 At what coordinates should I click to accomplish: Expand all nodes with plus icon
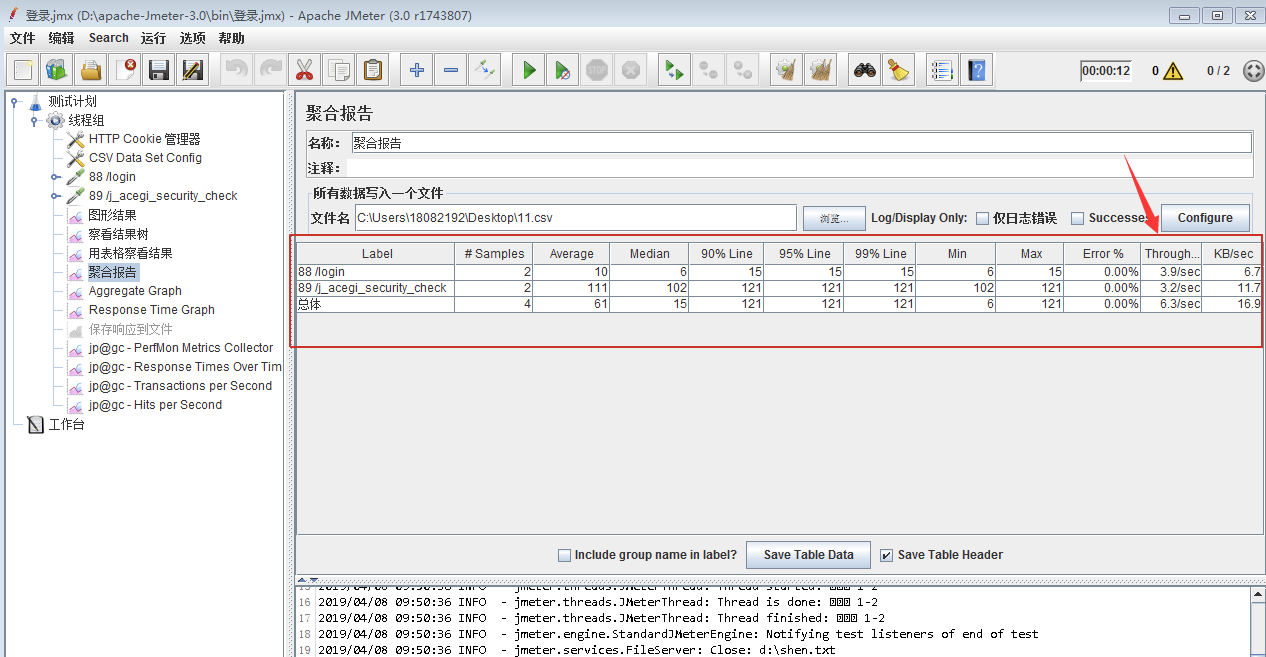(x=417, y=70)
